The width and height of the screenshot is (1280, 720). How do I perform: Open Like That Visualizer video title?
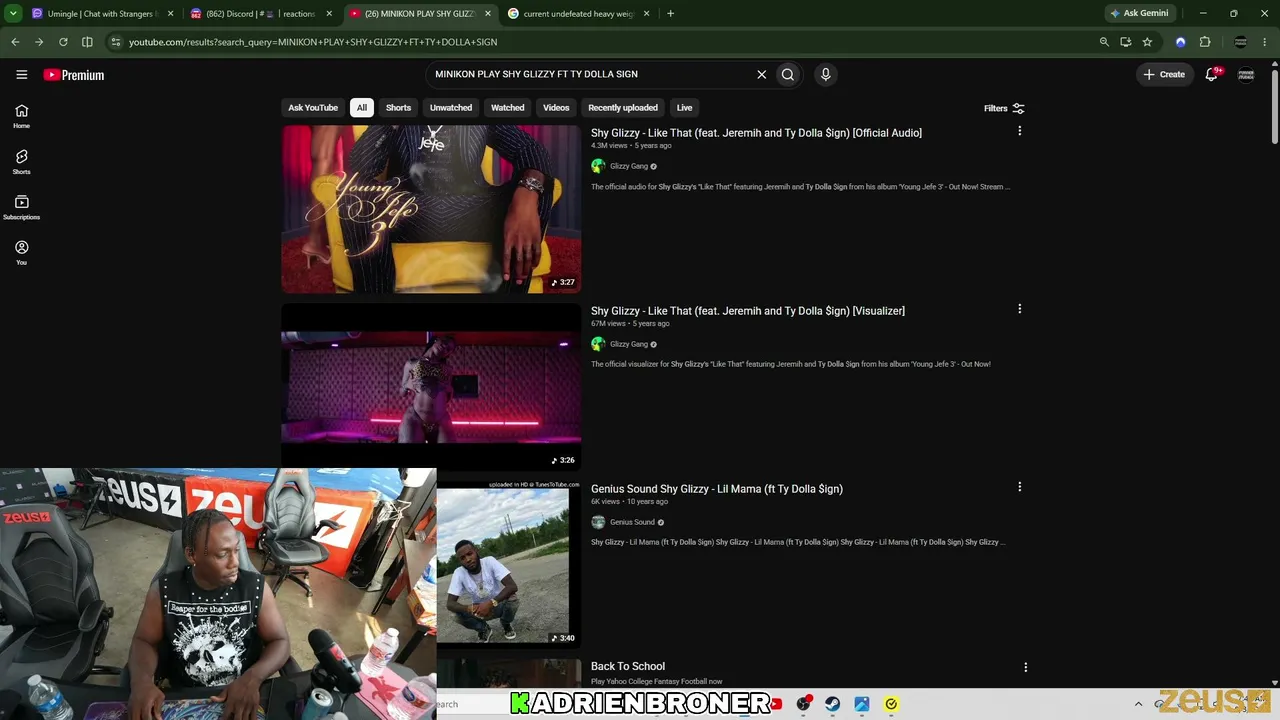coord(748,311)
